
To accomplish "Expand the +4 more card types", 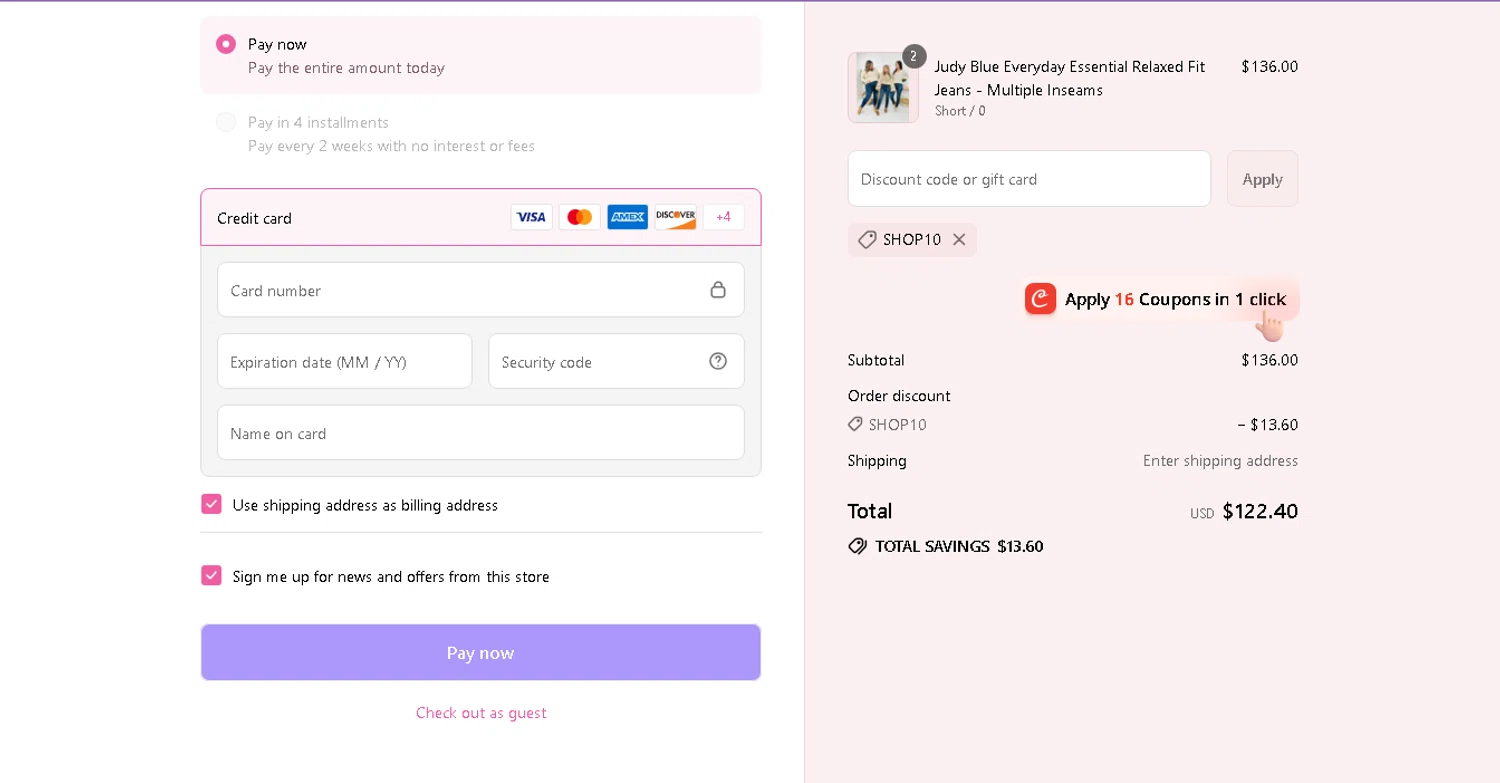I will tap(723, 217).
